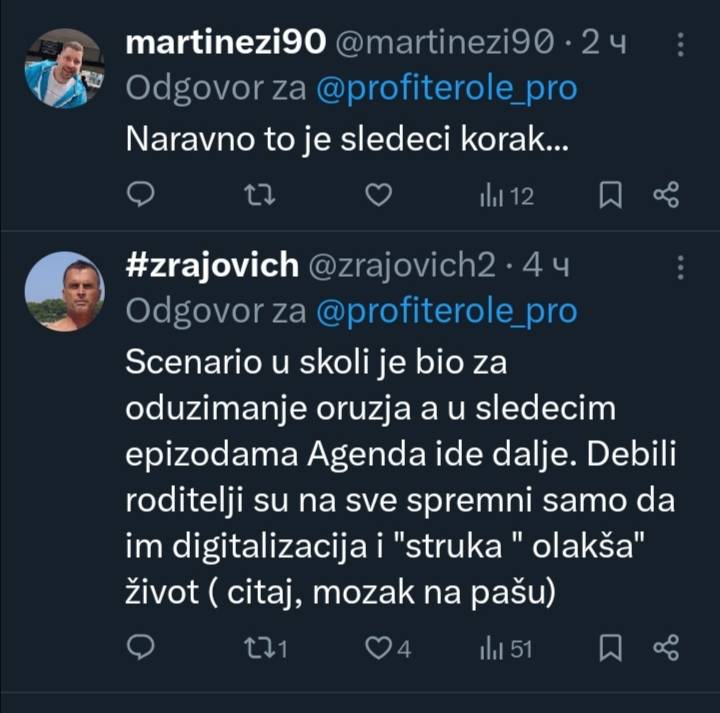Viewport: 720px width, 713px height.
Task: Open @profiterole_pro link in second tweet
Action: pyautogui.click(x=446, y=311)
